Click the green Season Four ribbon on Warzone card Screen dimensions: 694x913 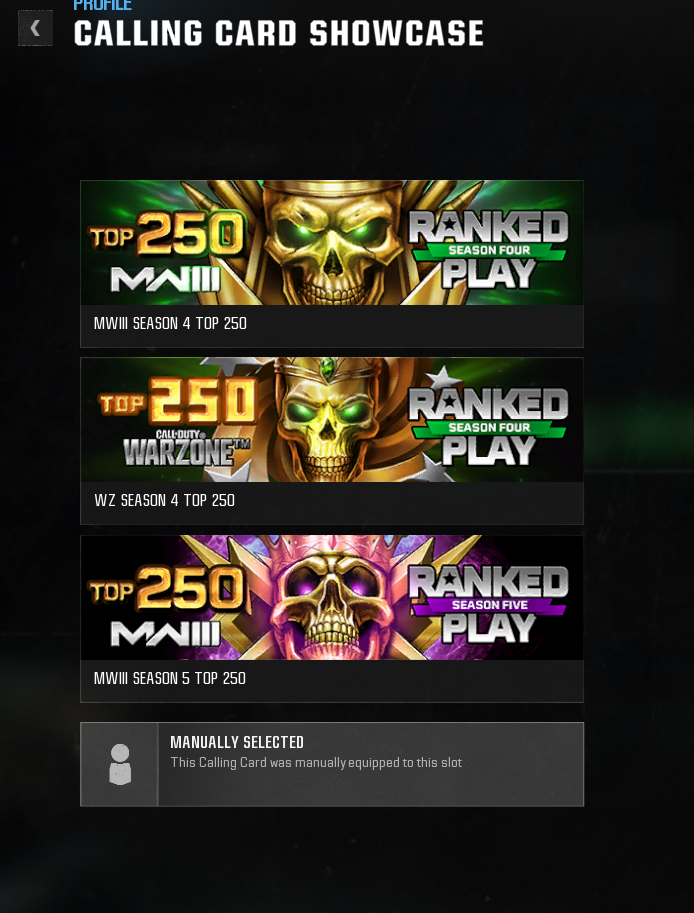coord(489,428)
